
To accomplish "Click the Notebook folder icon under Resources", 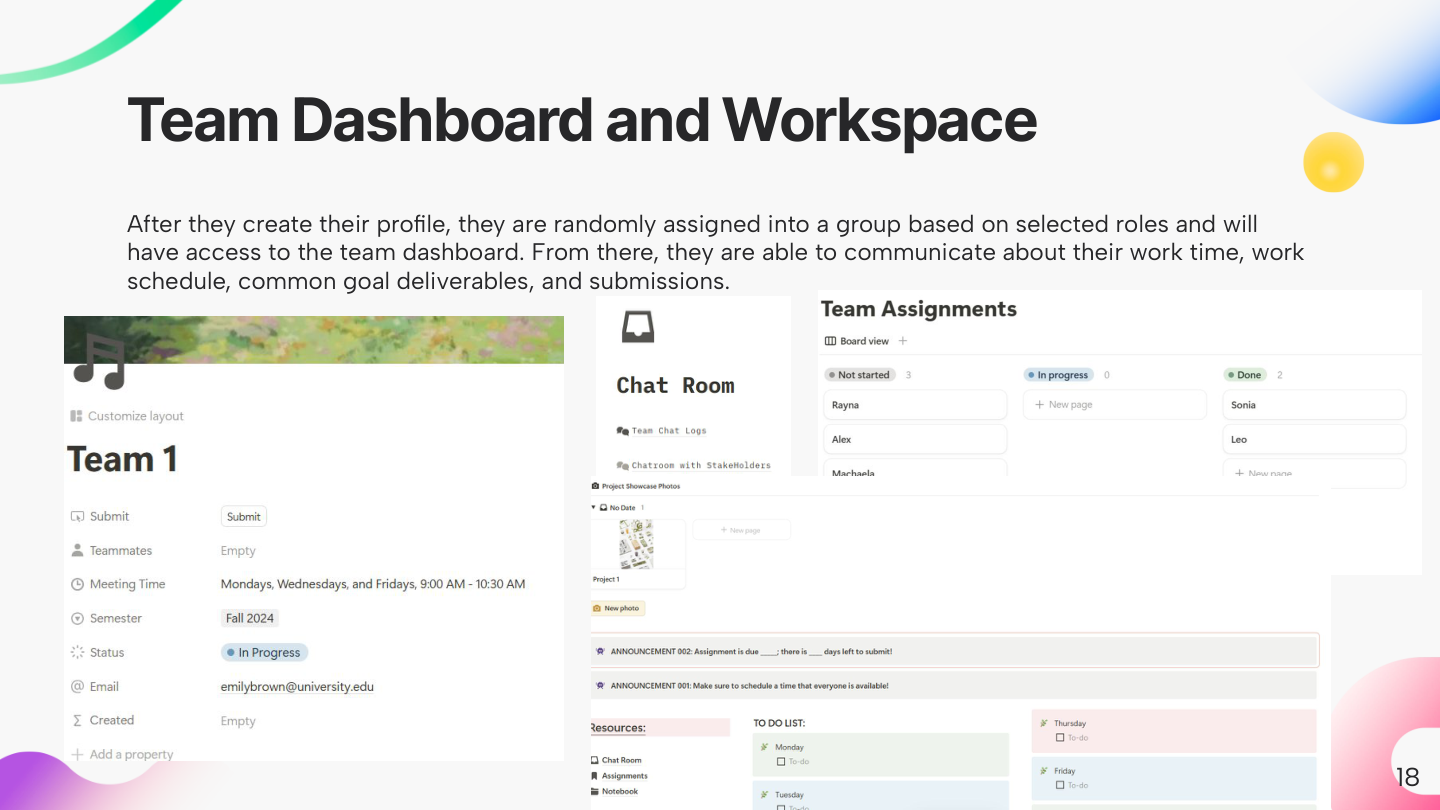I will 594,791.
